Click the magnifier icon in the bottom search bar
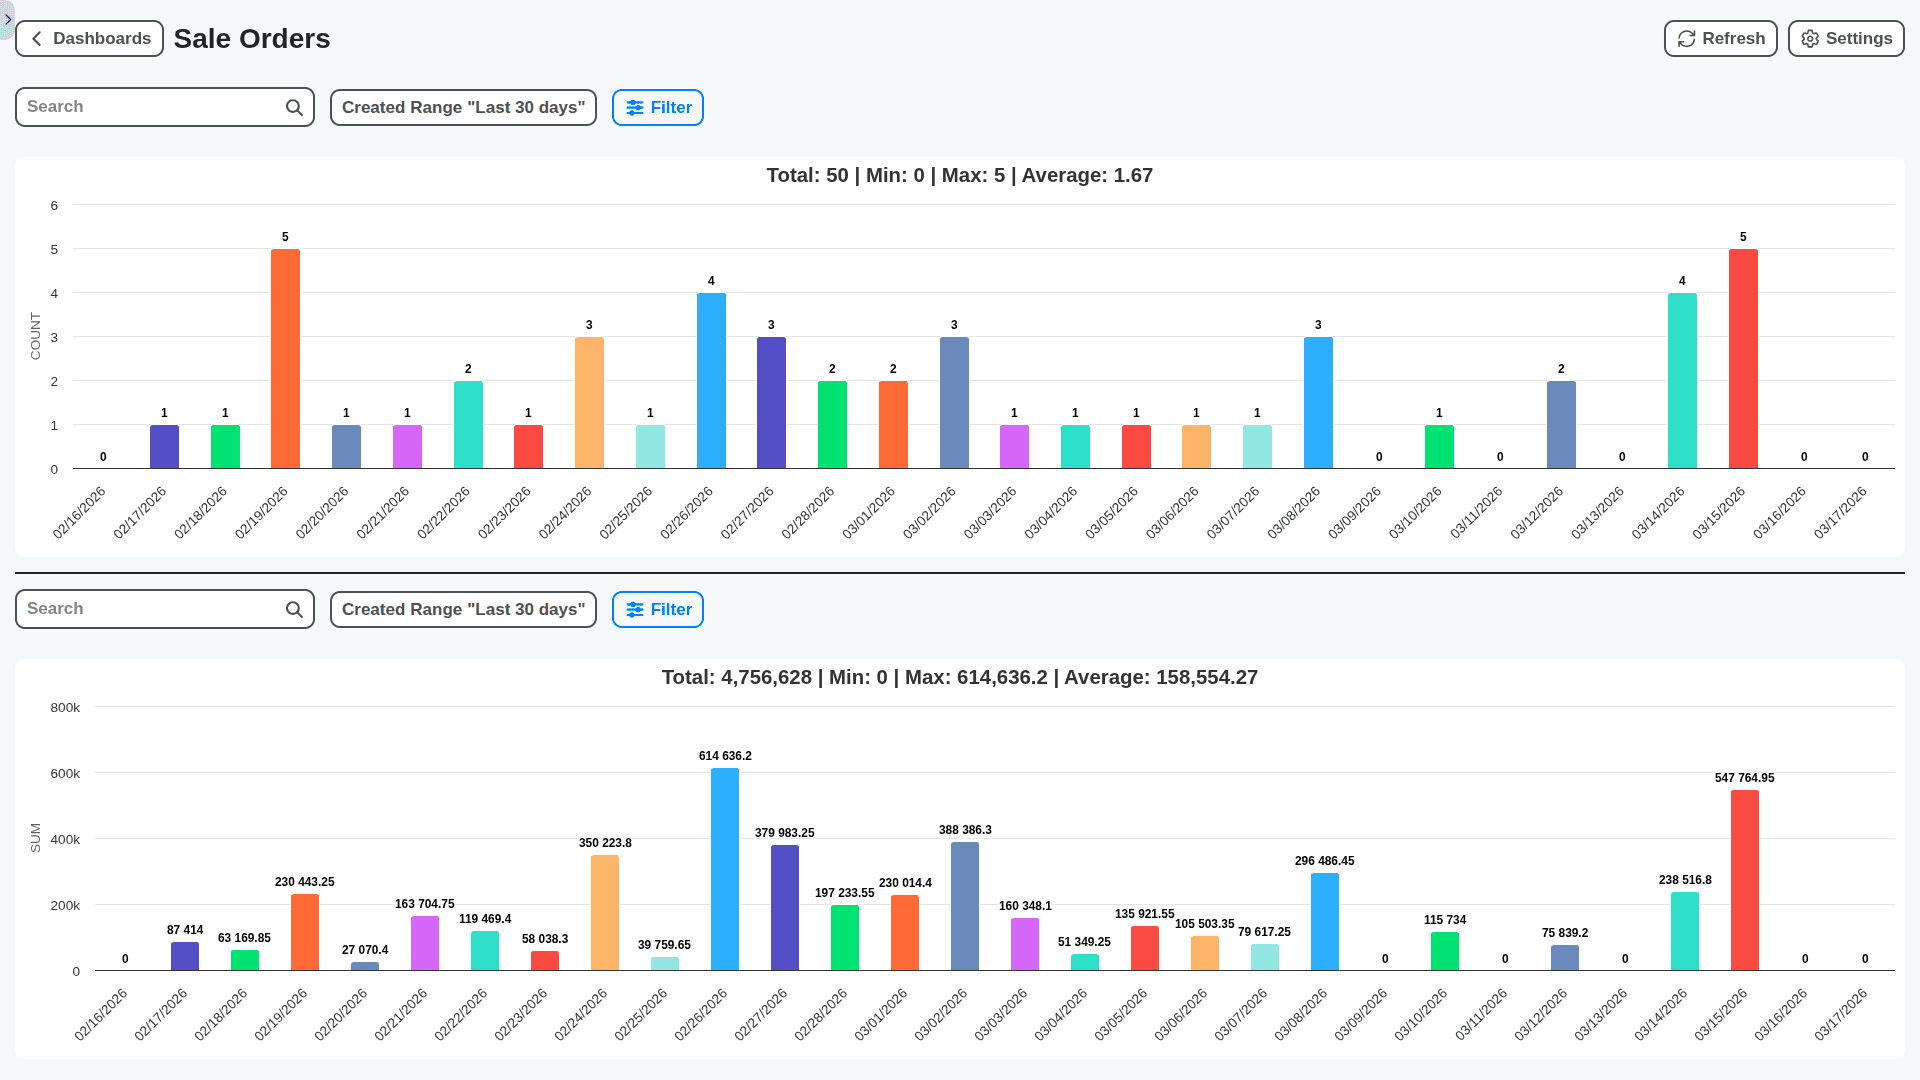The height and width of the screenshot is (1080, 1920). [293, 609]
